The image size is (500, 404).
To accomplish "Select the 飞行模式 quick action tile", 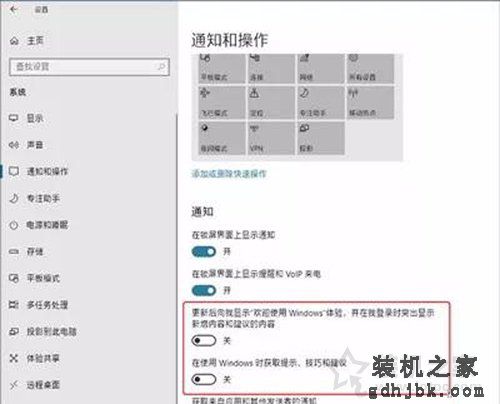I will click(222, 102).
